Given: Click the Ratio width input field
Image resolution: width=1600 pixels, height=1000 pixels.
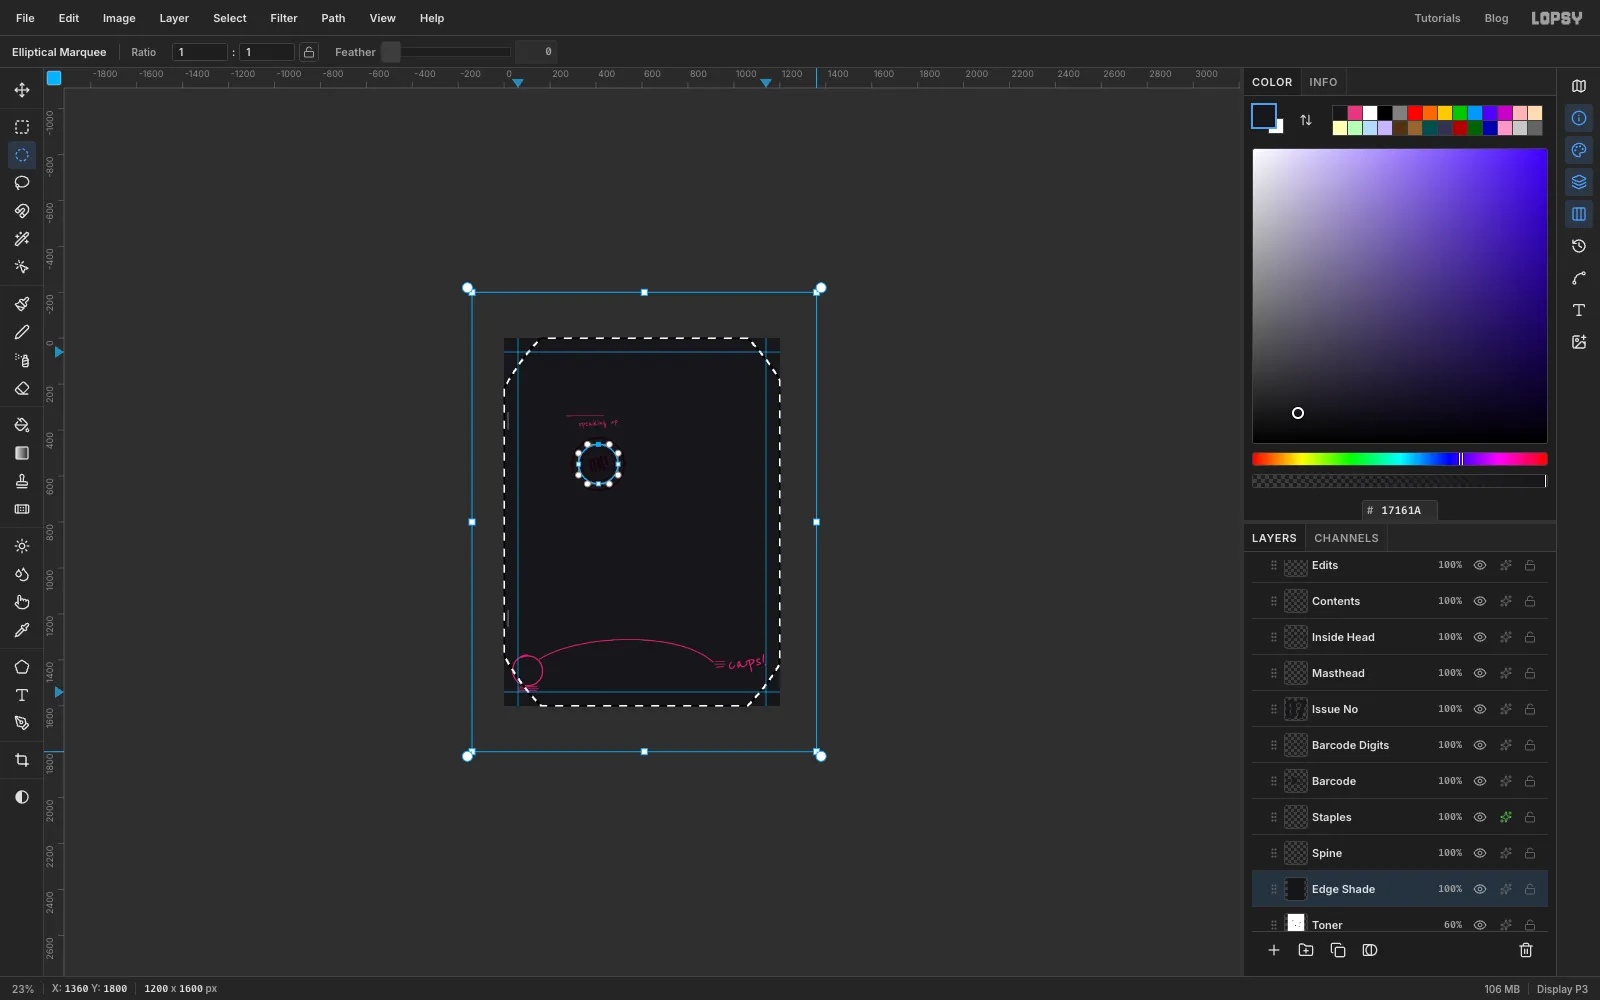Looking at the screenshot, I should 200,52.
